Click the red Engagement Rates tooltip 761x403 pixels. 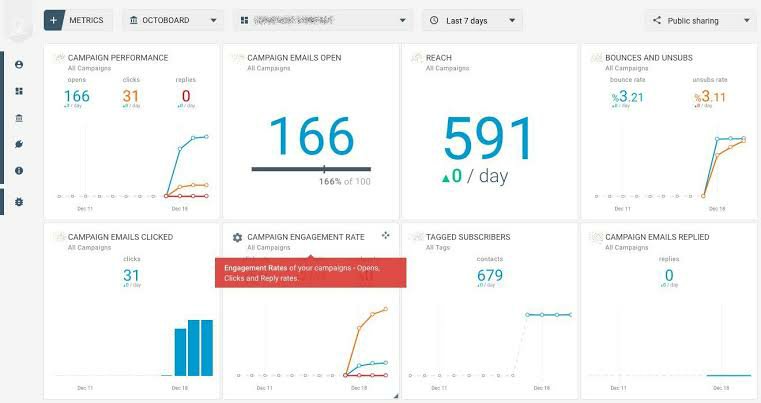click(x=310, y=273)
